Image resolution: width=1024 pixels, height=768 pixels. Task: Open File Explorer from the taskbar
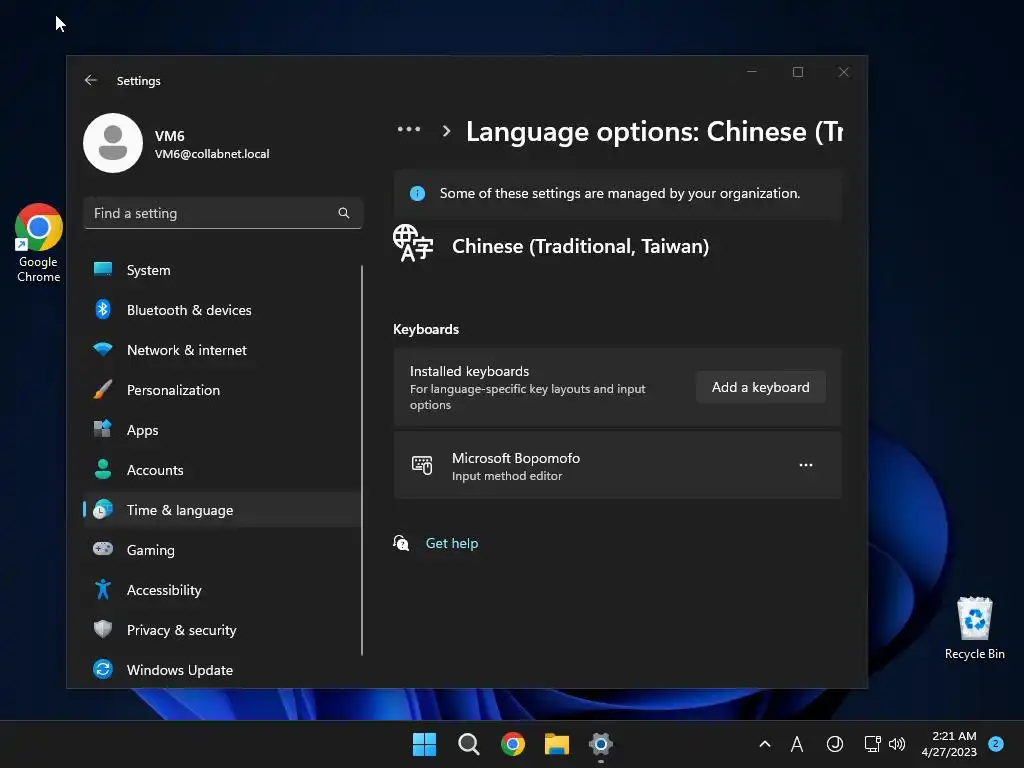pyautogui.click(x=557, y=744)
